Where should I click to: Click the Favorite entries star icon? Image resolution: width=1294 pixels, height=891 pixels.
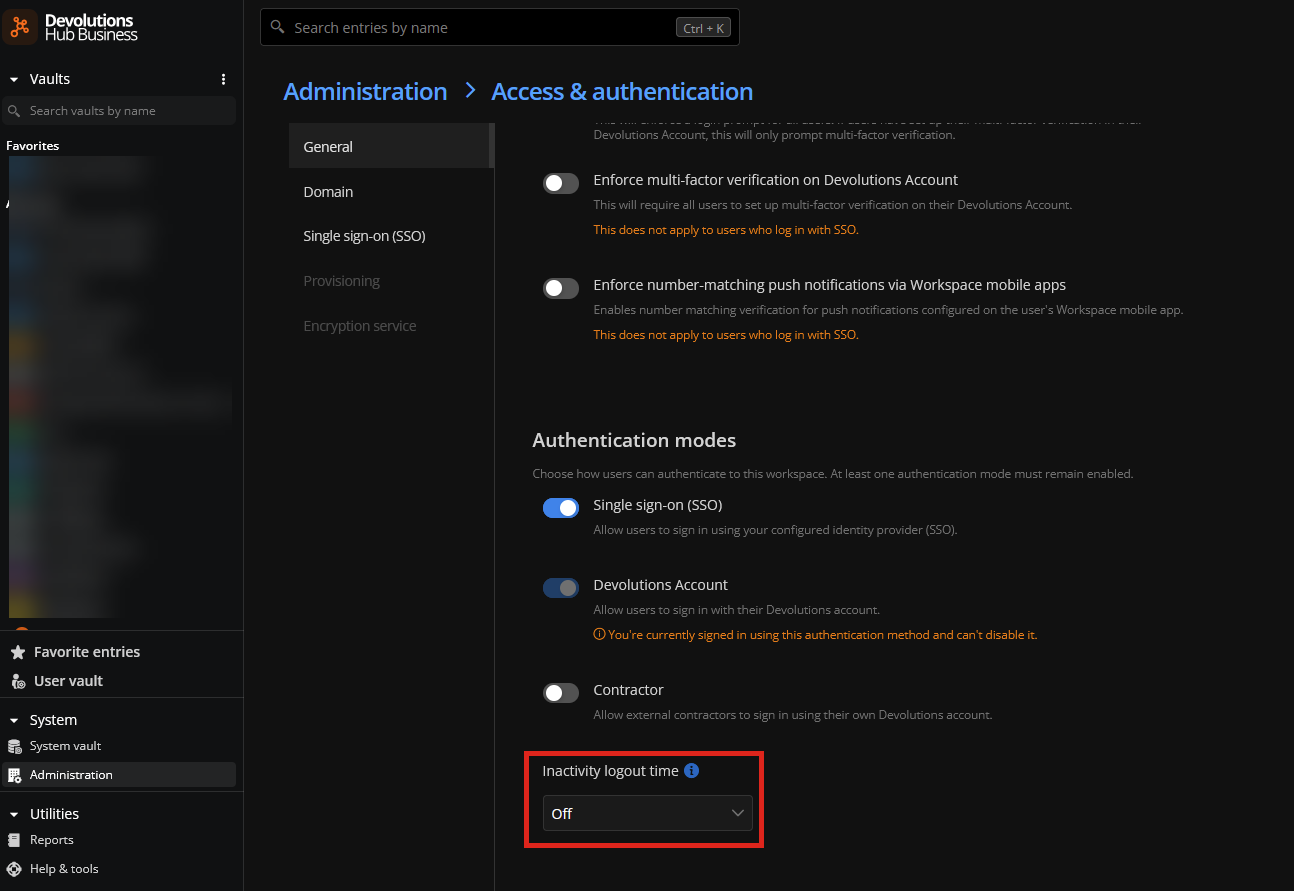click(x=18, y=652)
